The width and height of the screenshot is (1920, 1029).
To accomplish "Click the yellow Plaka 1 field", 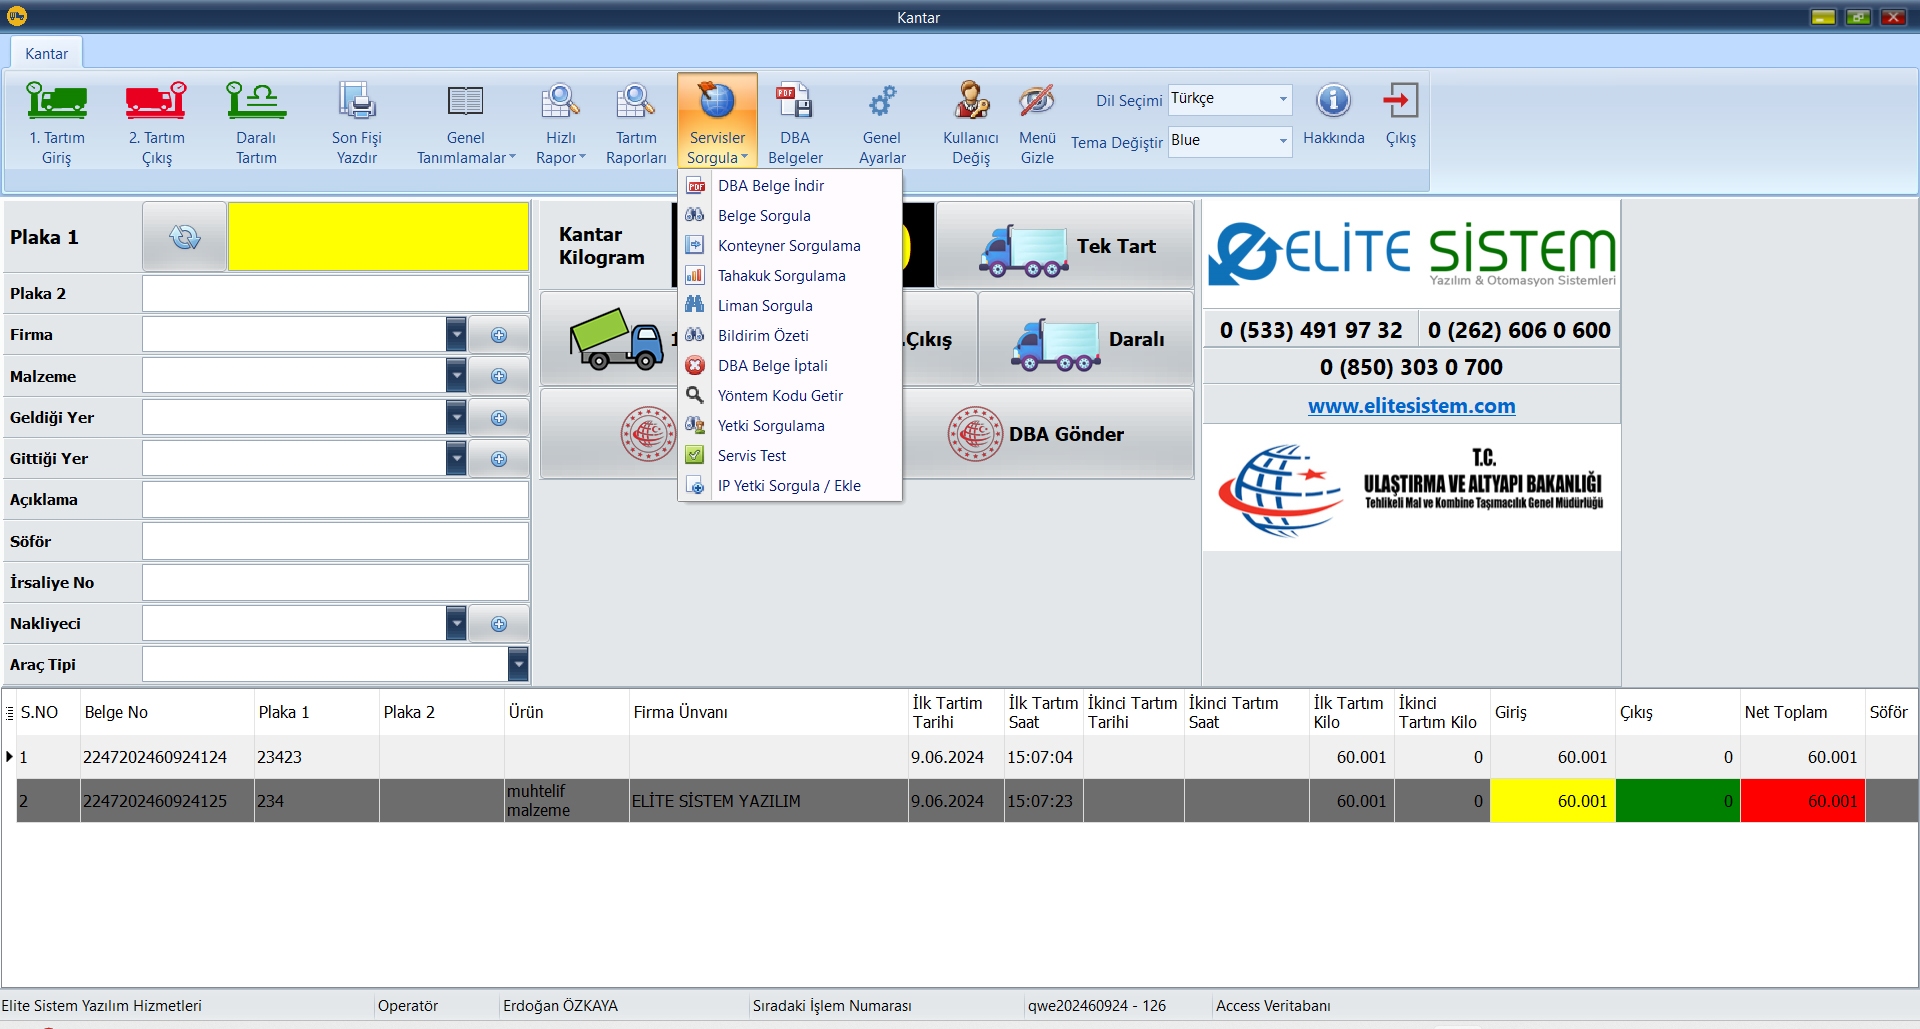I will click(378, 237).
